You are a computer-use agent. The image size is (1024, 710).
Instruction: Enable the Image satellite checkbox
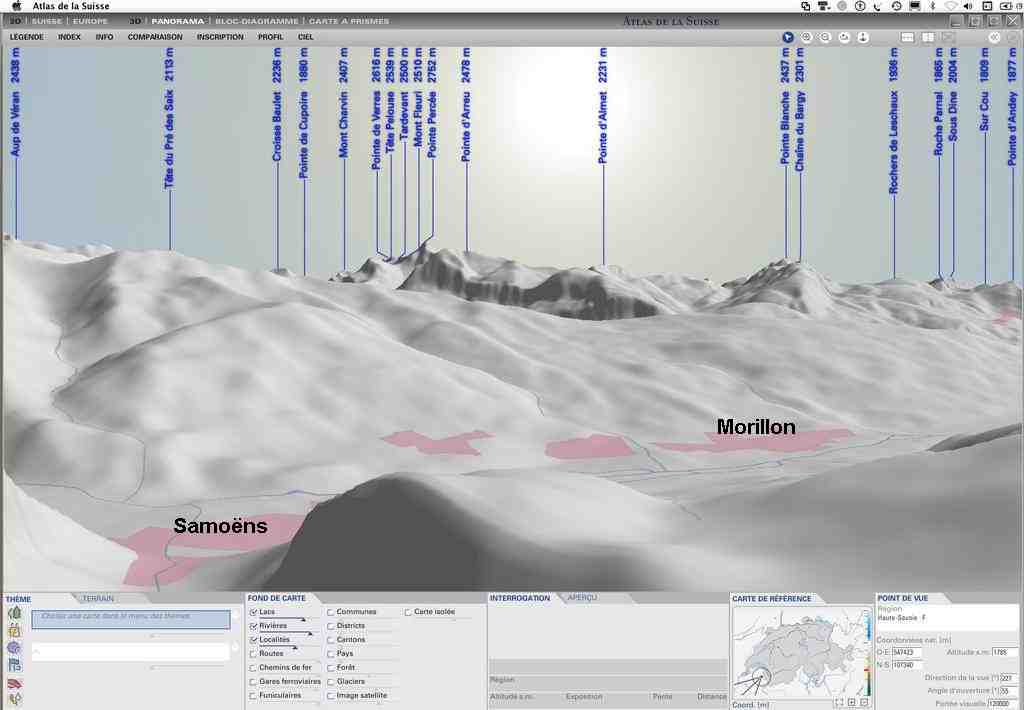coord(331,696)
